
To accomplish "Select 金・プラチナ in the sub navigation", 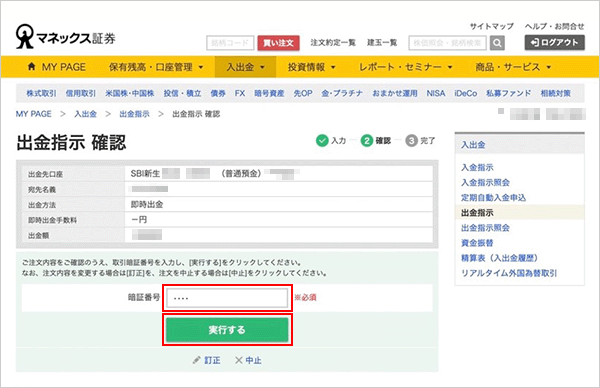I will (342, 93).
